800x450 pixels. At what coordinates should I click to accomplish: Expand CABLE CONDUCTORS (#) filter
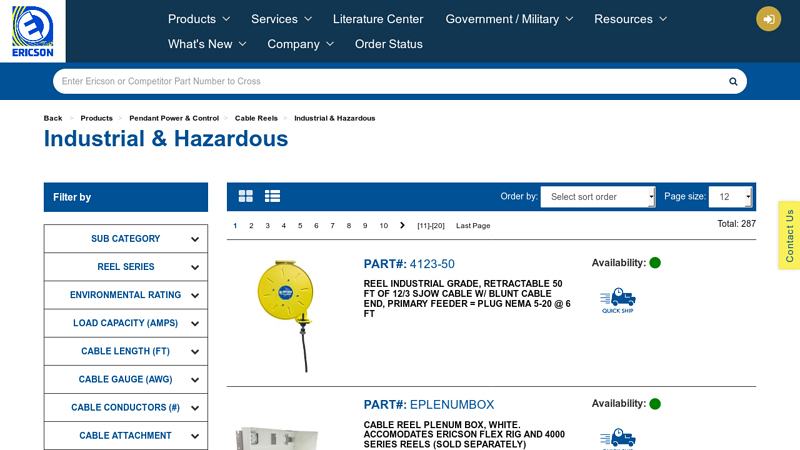pyautogui.click(x=126, y=407)
